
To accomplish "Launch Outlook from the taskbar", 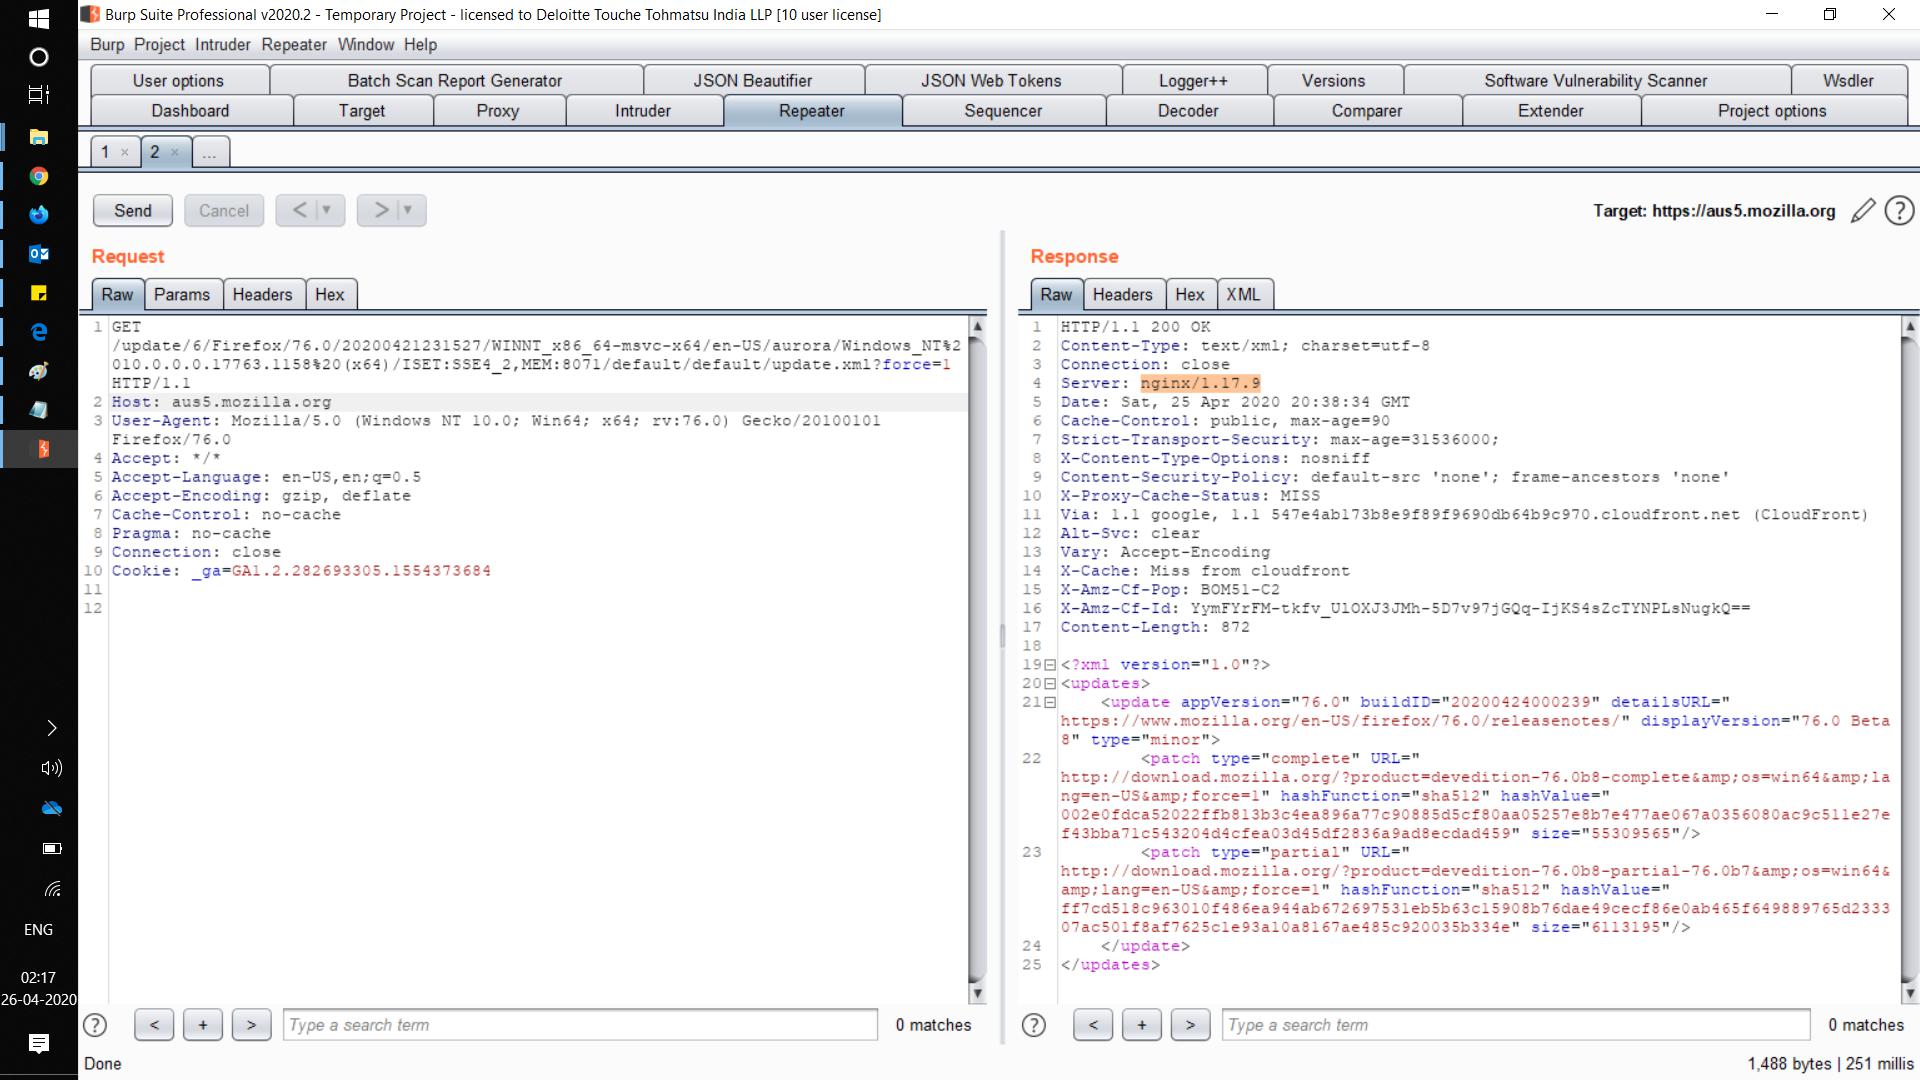I will tap(38, 253).
